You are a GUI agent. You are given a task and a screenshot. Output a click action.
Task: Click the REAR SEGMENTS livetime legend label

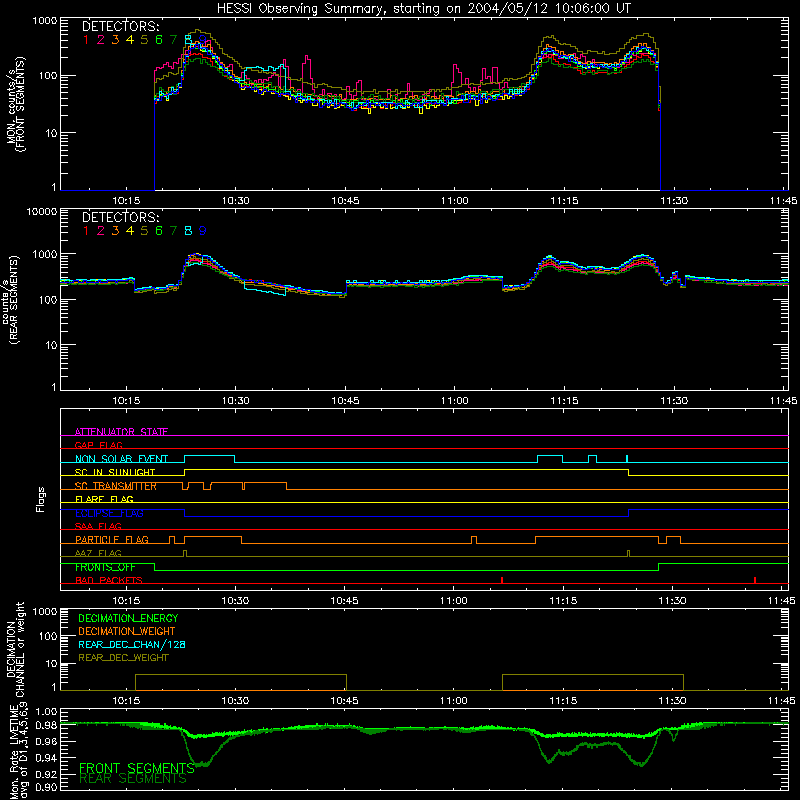coord(133,779)
